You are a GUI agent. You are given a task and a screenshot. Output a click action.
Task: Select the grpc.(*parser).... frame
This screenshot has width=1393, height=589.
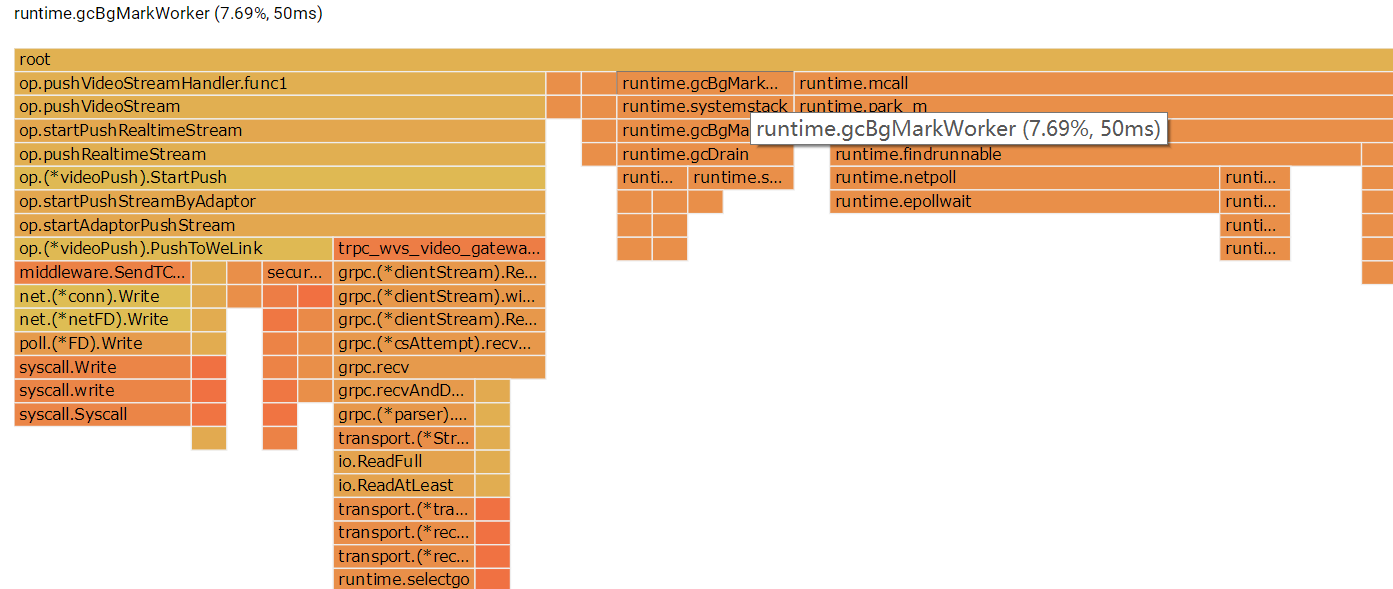point(404,415)
